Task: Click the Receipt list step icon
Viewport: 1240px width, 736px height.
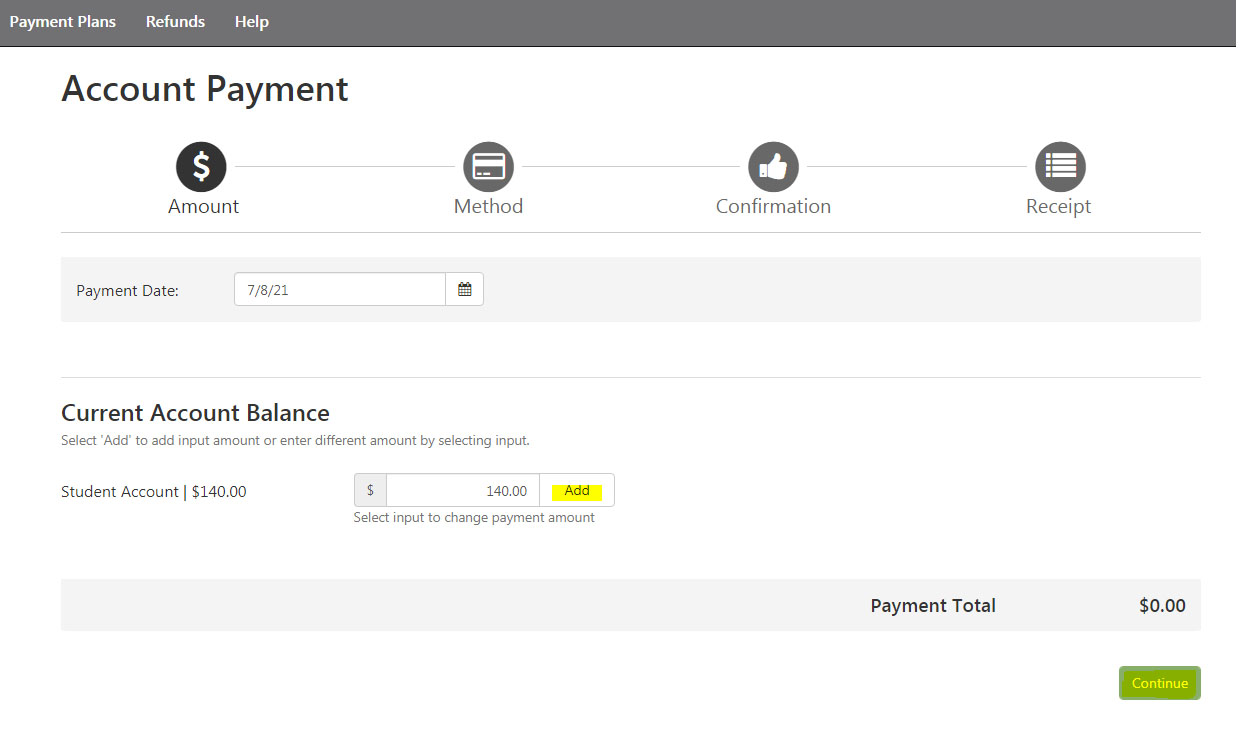Action: coord(1059,167)
